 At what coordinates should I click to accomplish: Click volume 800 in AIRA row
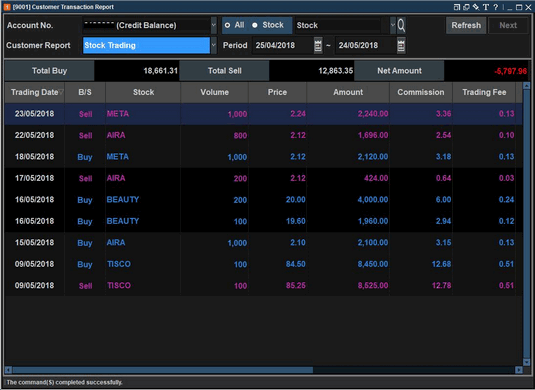pyautogui.click(x=240, y=135)
